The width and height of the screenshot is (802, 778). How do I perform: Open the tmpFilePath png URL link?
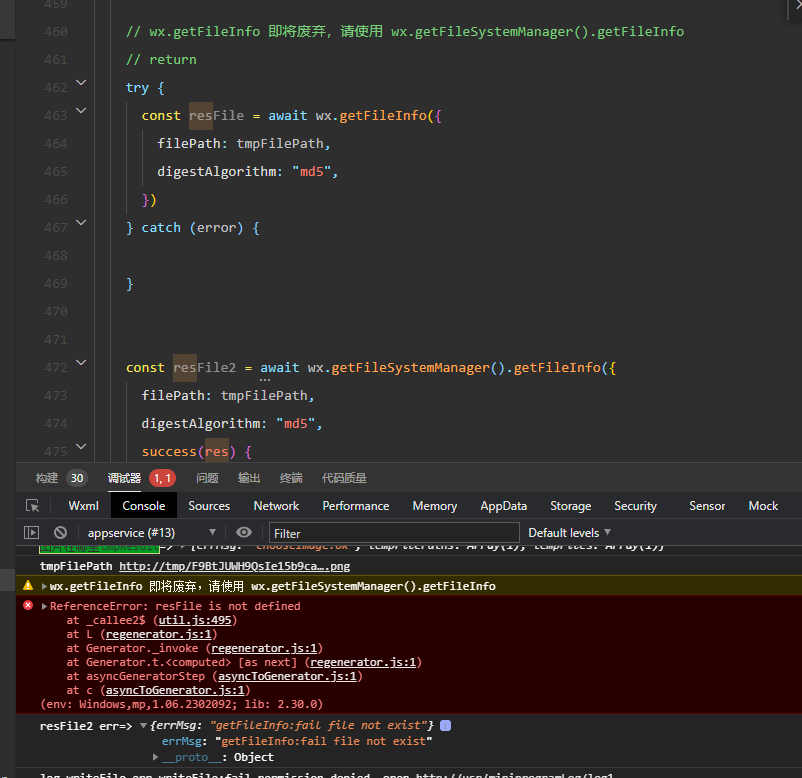234,566
